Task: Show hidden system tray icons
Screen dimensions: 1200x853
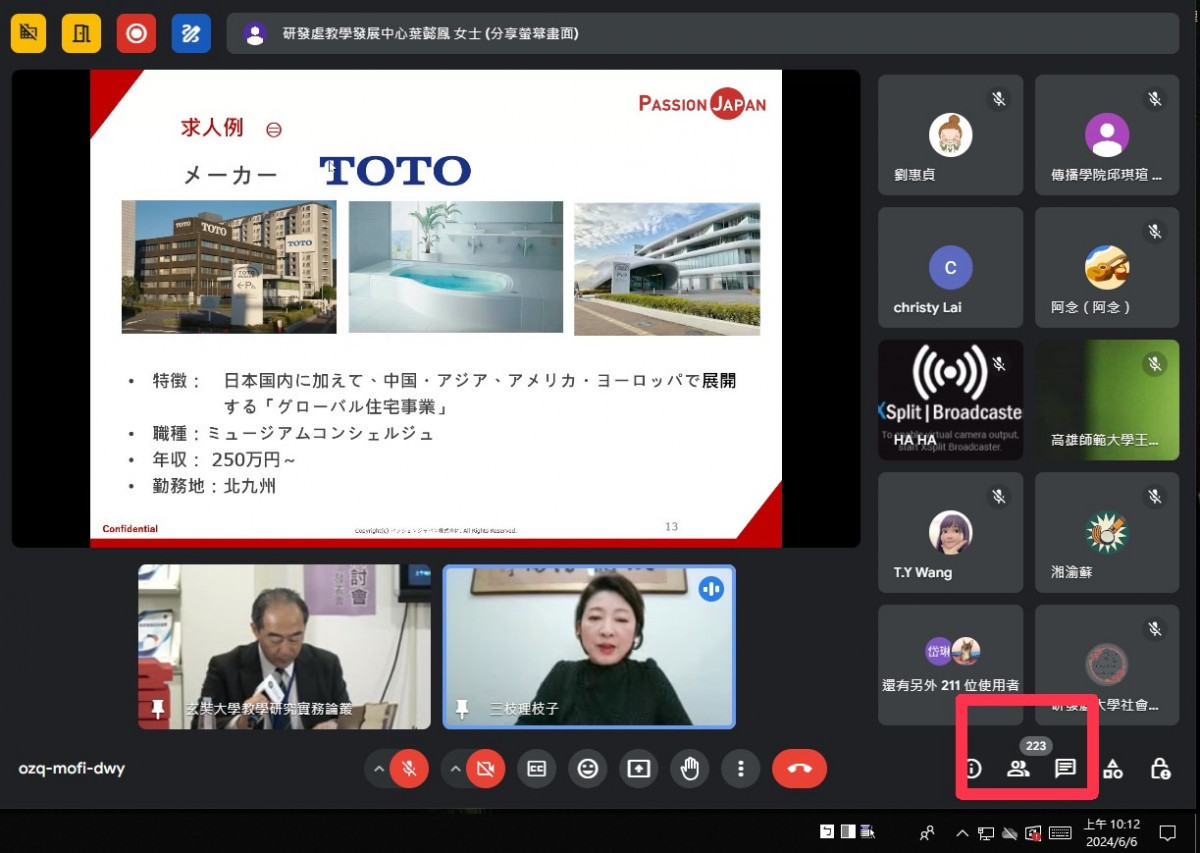Action: coord(962,832)
